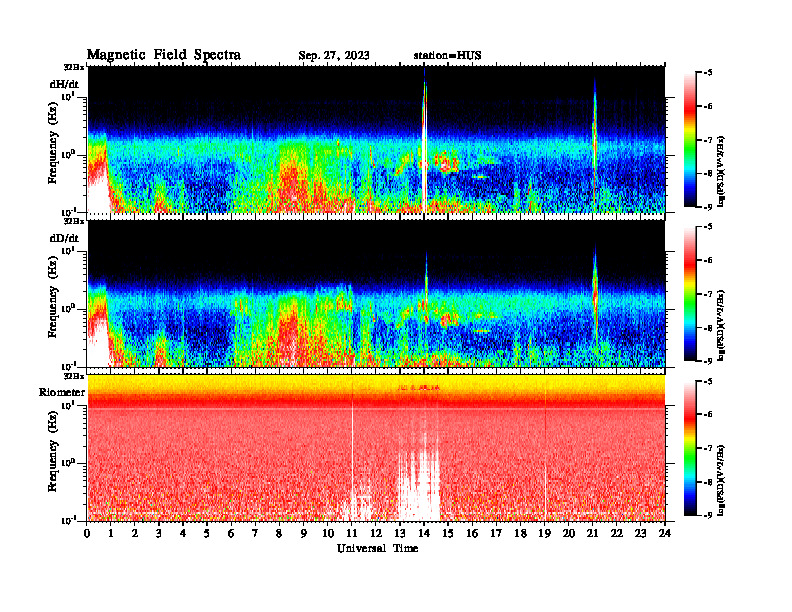Select the Riometer panel label

click(62, 392)
